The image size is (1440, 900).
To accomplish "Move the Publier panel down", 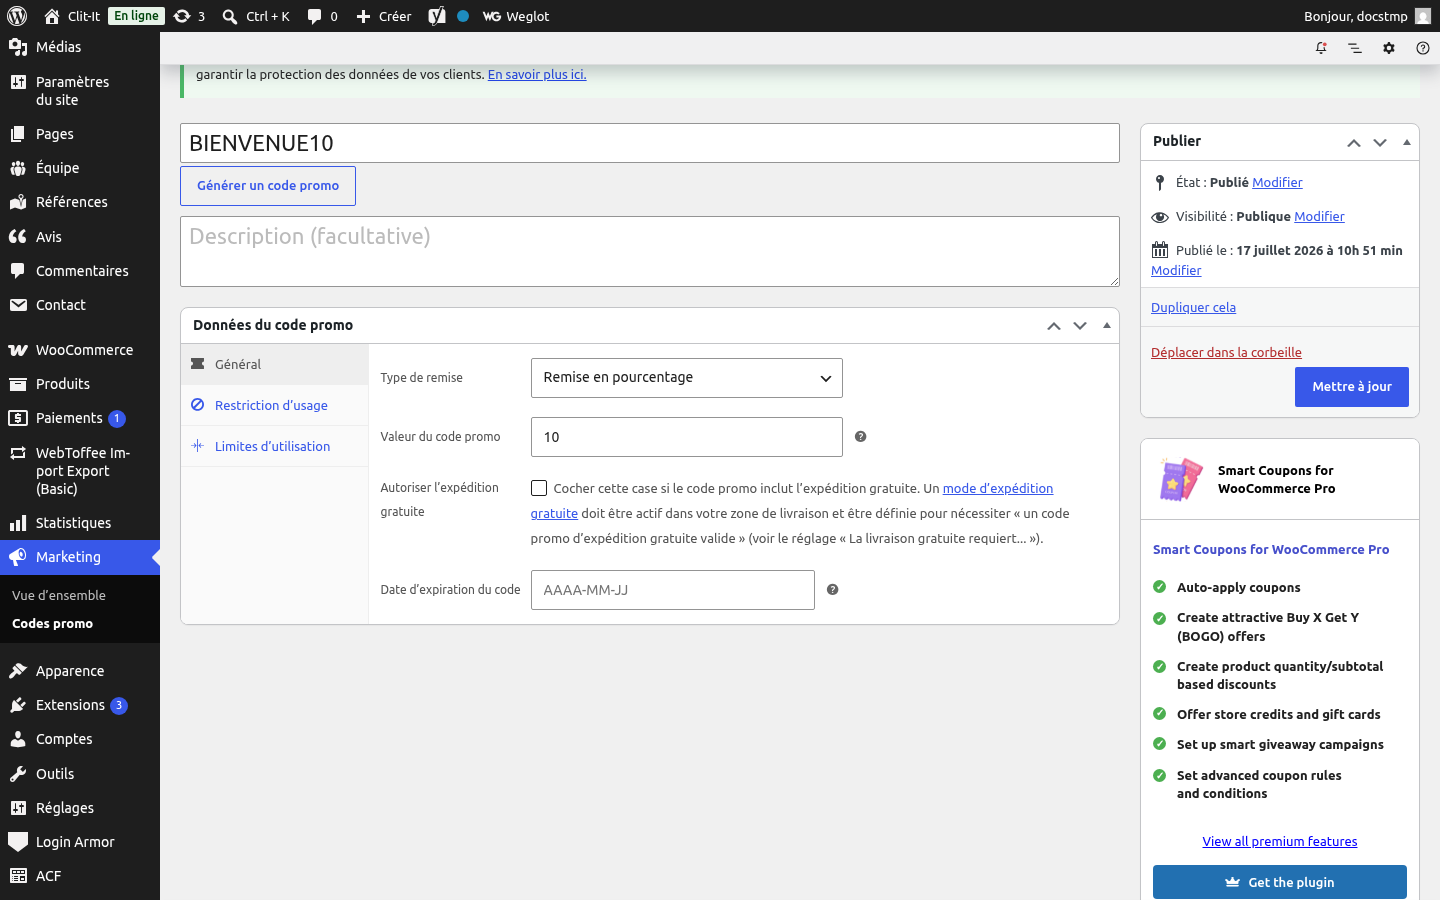I will pyautogui.click(x=1380, y=143).
